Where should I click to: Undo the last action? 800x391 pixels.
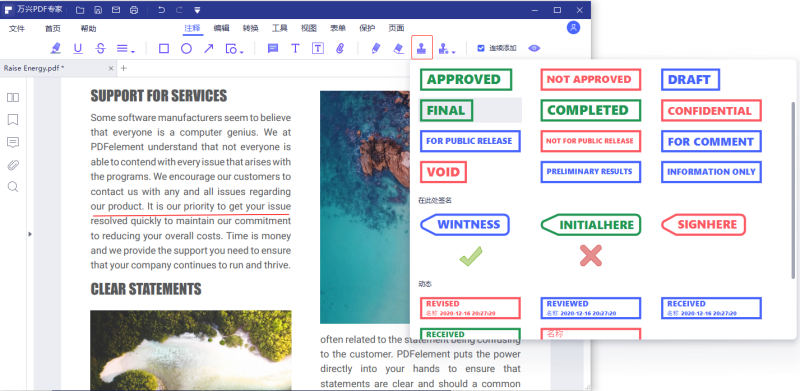point(161,10)
